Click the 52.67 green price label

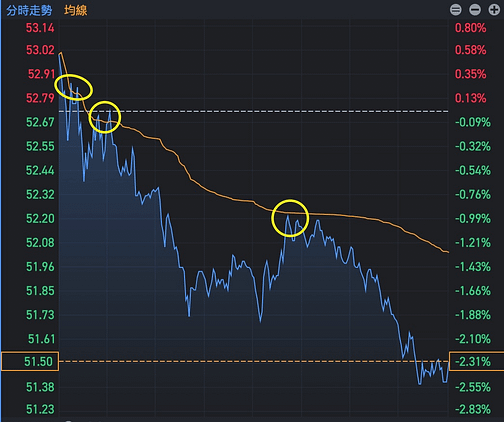coord(40,122)
